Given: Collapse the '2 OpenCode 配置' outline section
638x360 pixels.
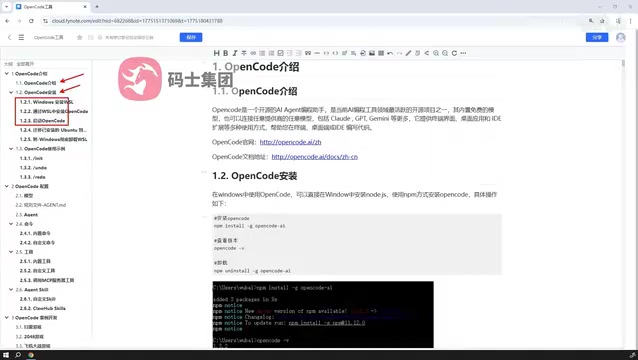Looking at the screenshot, I should [x=7, y=186].
